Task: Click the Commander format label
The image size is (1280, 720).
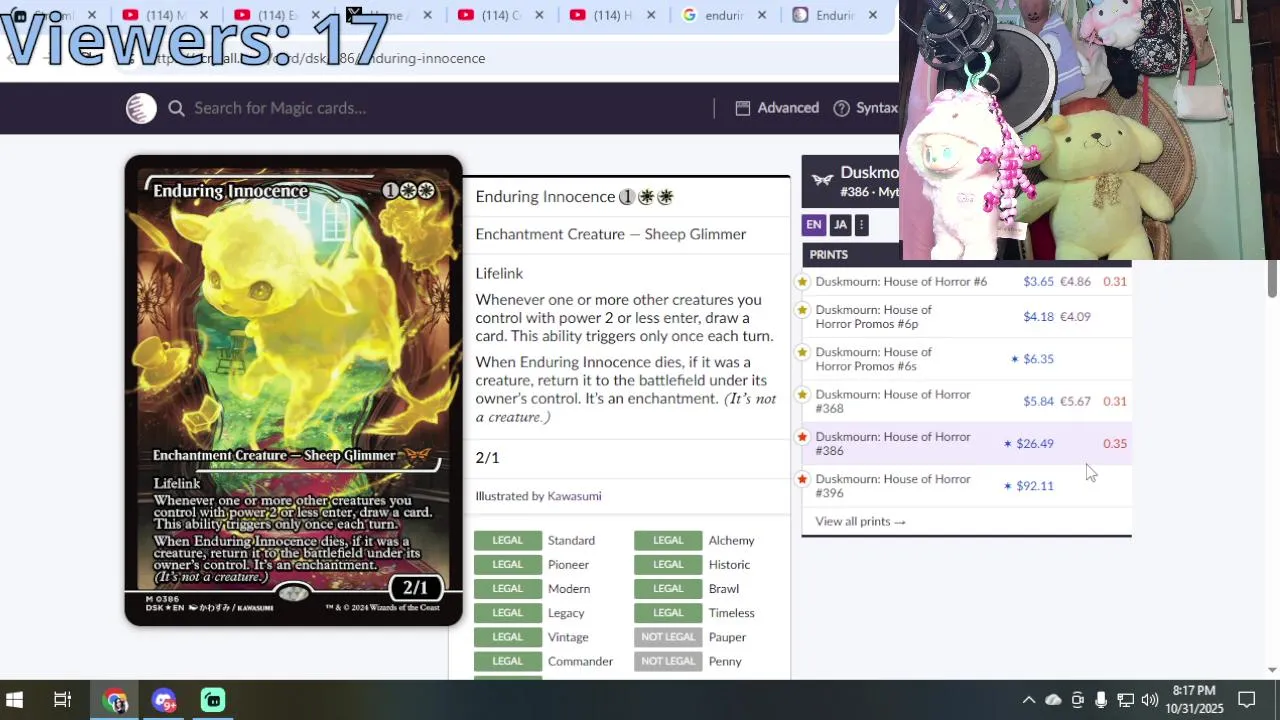Action: (580, 661)
